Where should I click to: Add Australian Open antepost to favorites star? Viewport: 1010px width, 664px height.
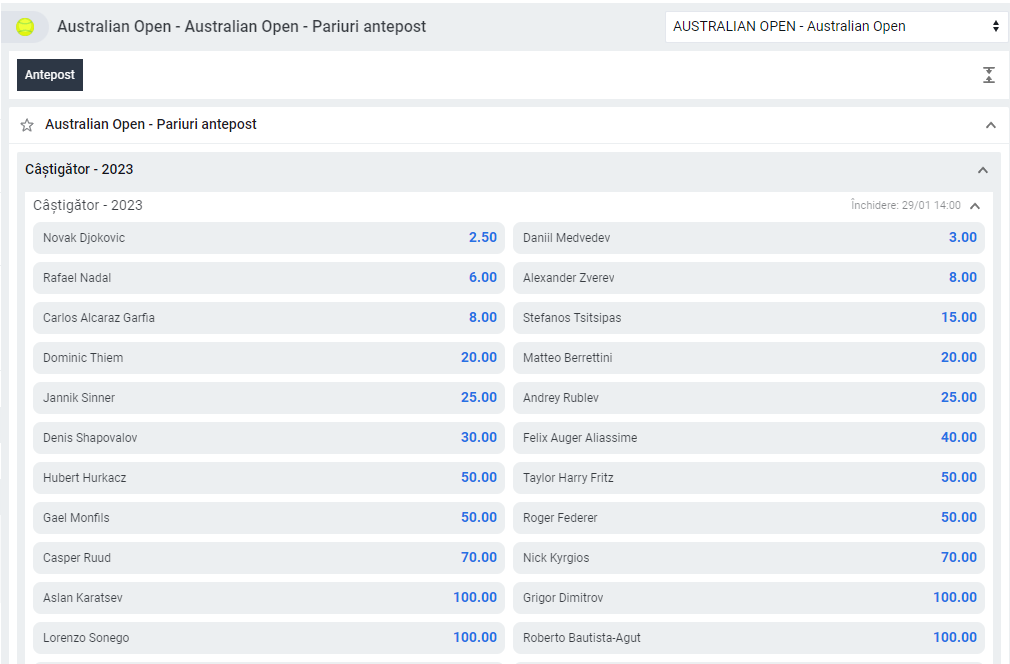[27, 125]
